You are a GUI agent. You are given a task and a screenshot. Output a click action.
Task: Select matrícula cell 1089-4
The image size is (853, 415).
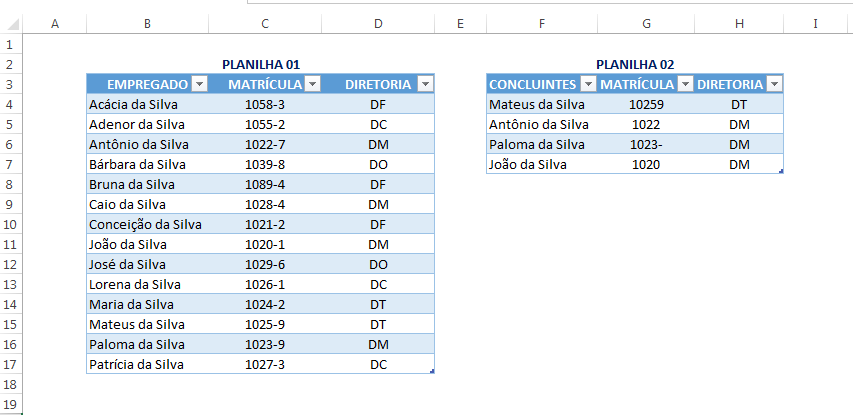pos(265,184)
